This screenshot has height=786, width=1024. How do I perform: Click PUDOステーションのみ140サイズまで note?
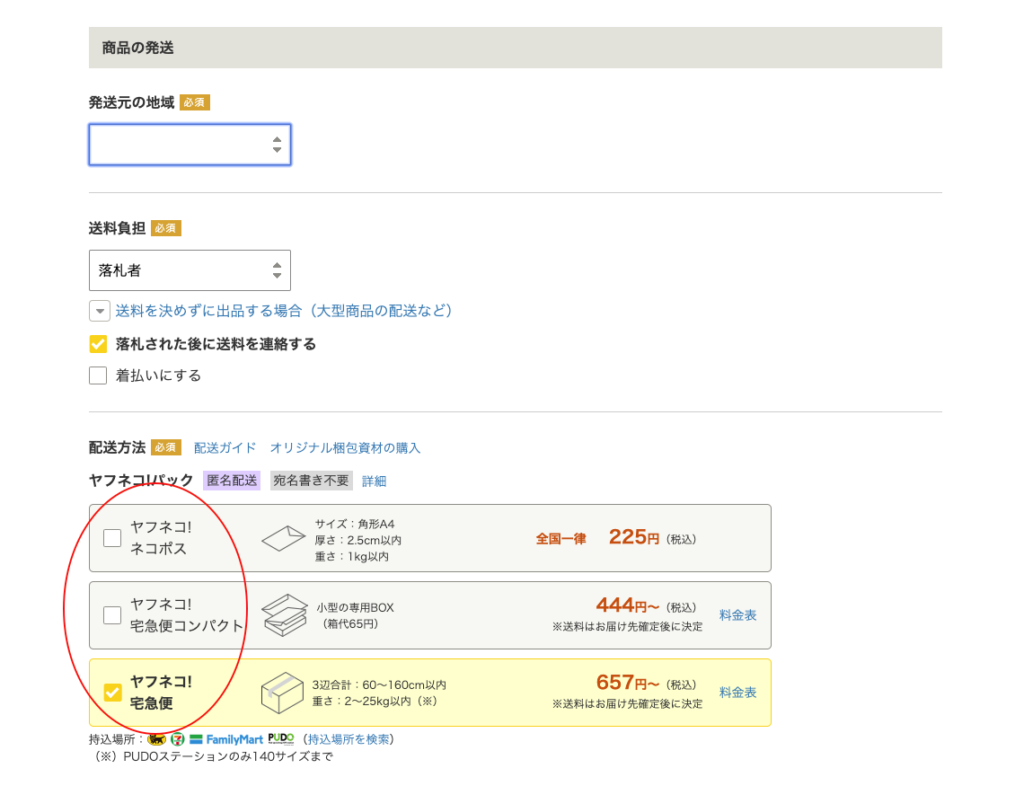tap(214, 756)
